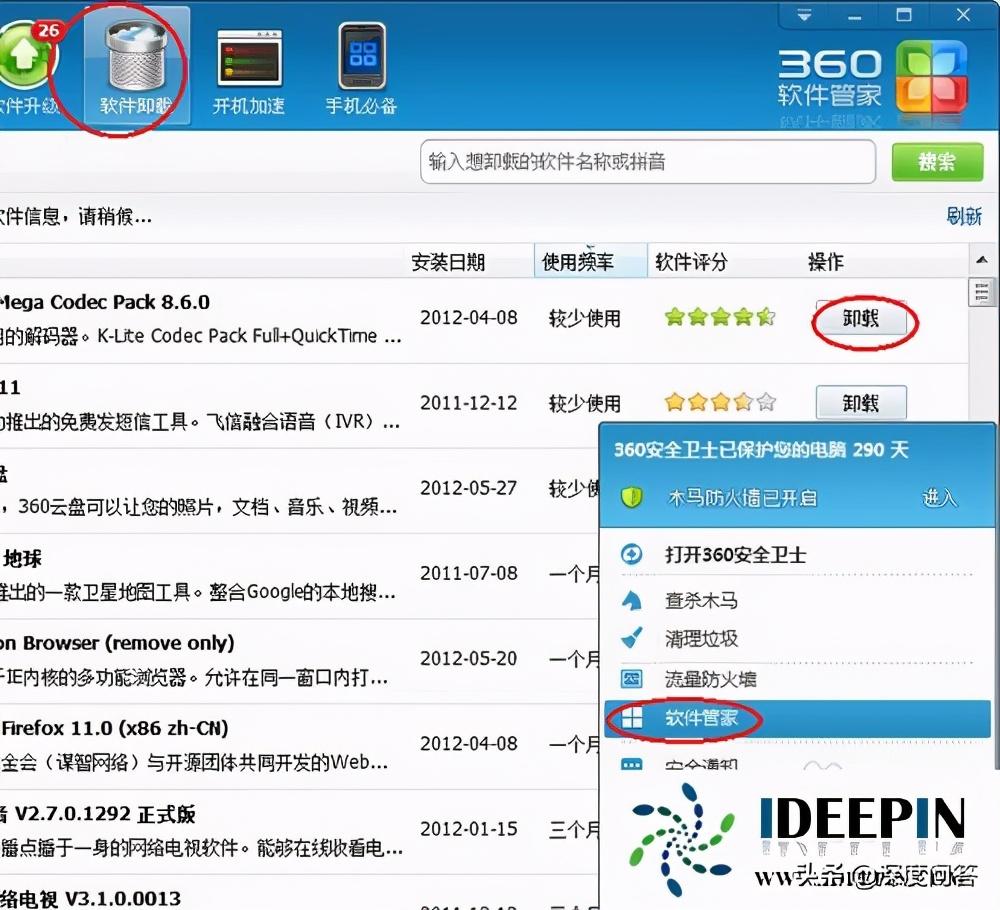Viewport: 1000px width, 910px height.
Task: Click the 2012-05-20 install date cell
Action: pos(468,659)
